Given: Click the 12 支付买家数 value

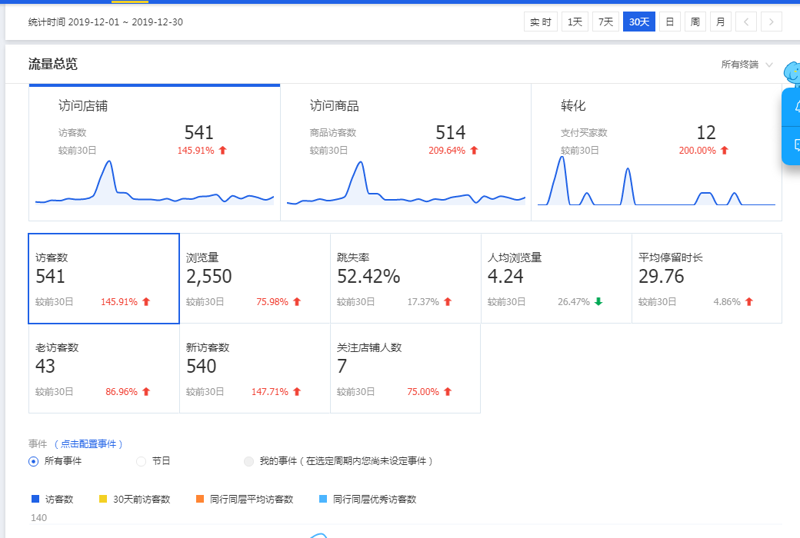Looking at the screenshot, I should (706, 133).
